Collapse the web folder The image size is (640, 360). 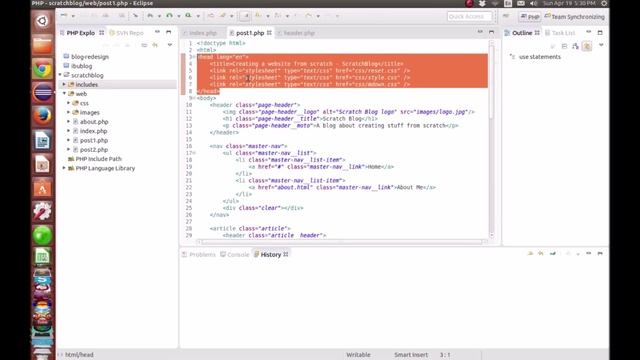64,94
